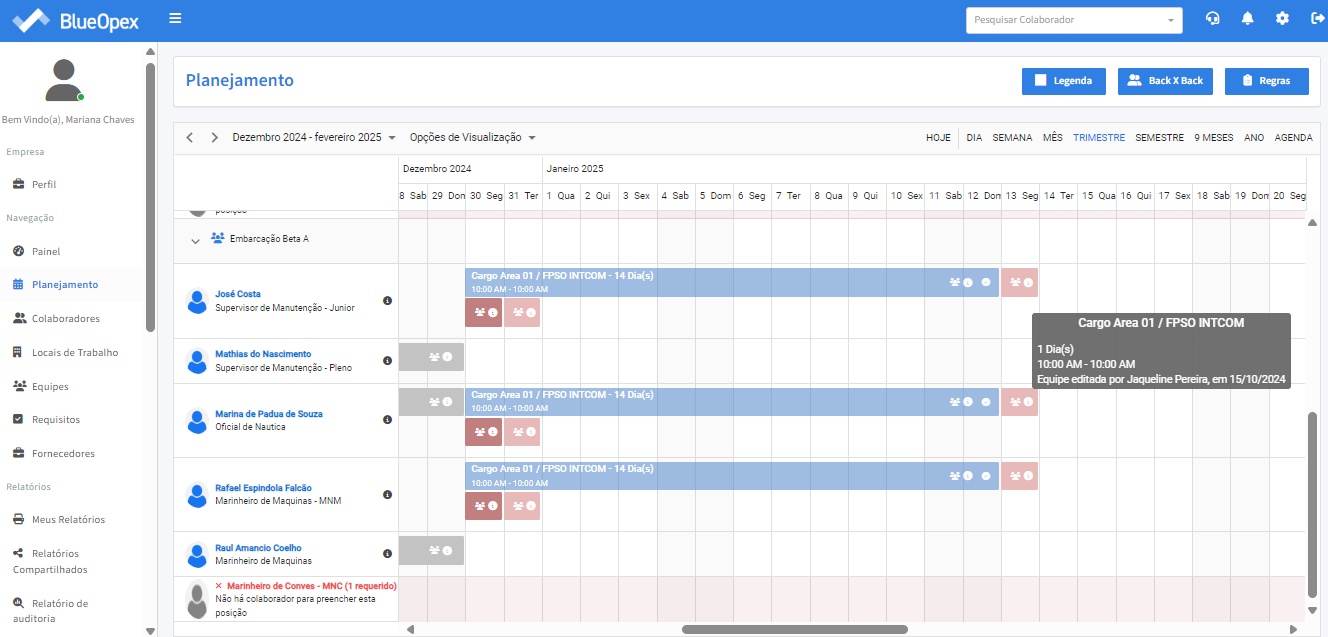Open Perfil in the sidebar
Screen dimensions: 1328x637
pos(44,185)
